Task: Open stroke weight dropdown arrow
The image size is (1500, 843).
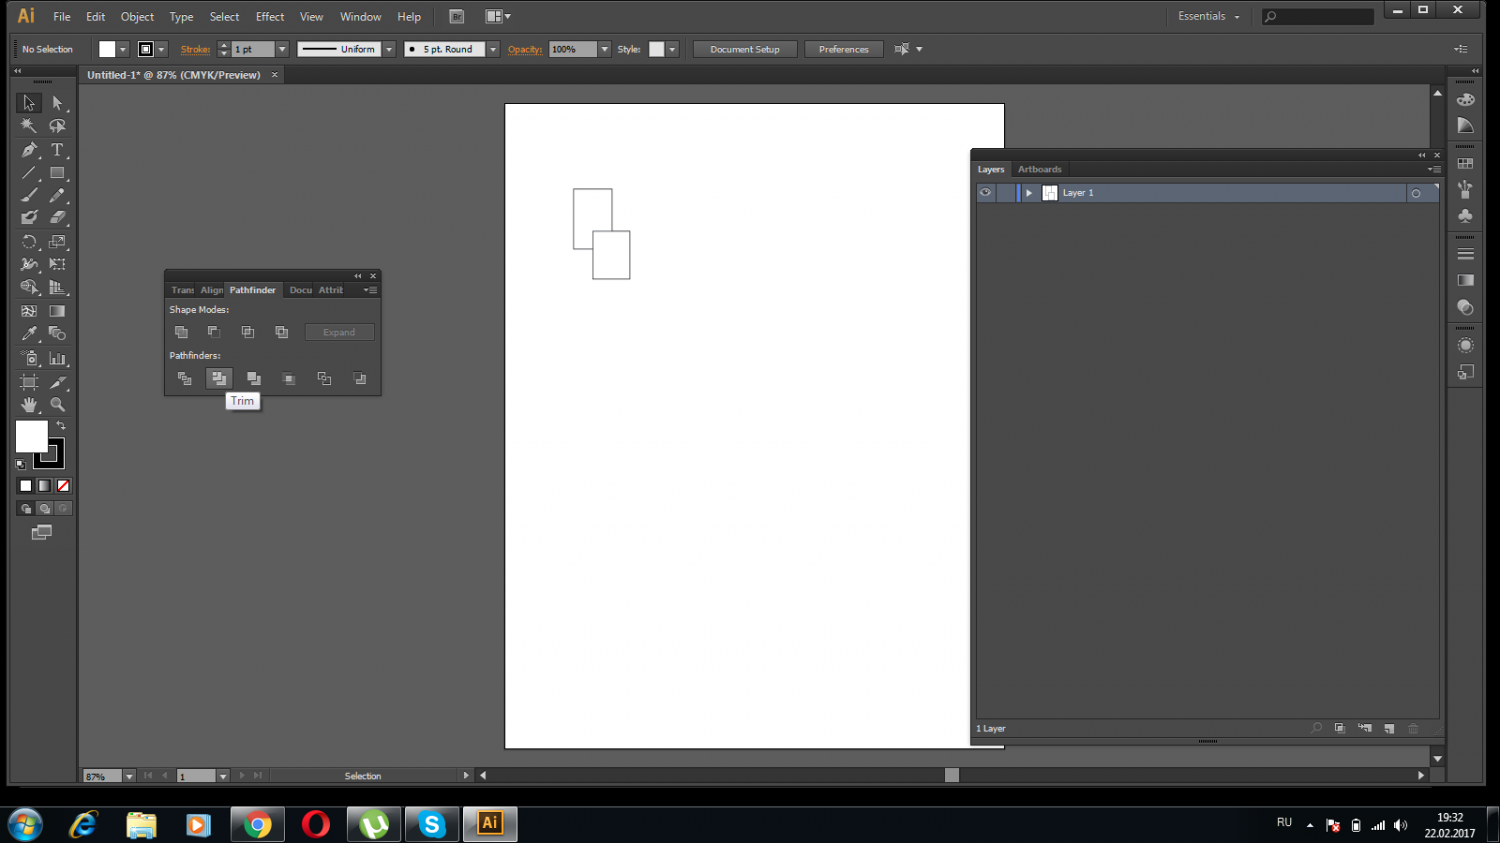Action: (282, 49)
